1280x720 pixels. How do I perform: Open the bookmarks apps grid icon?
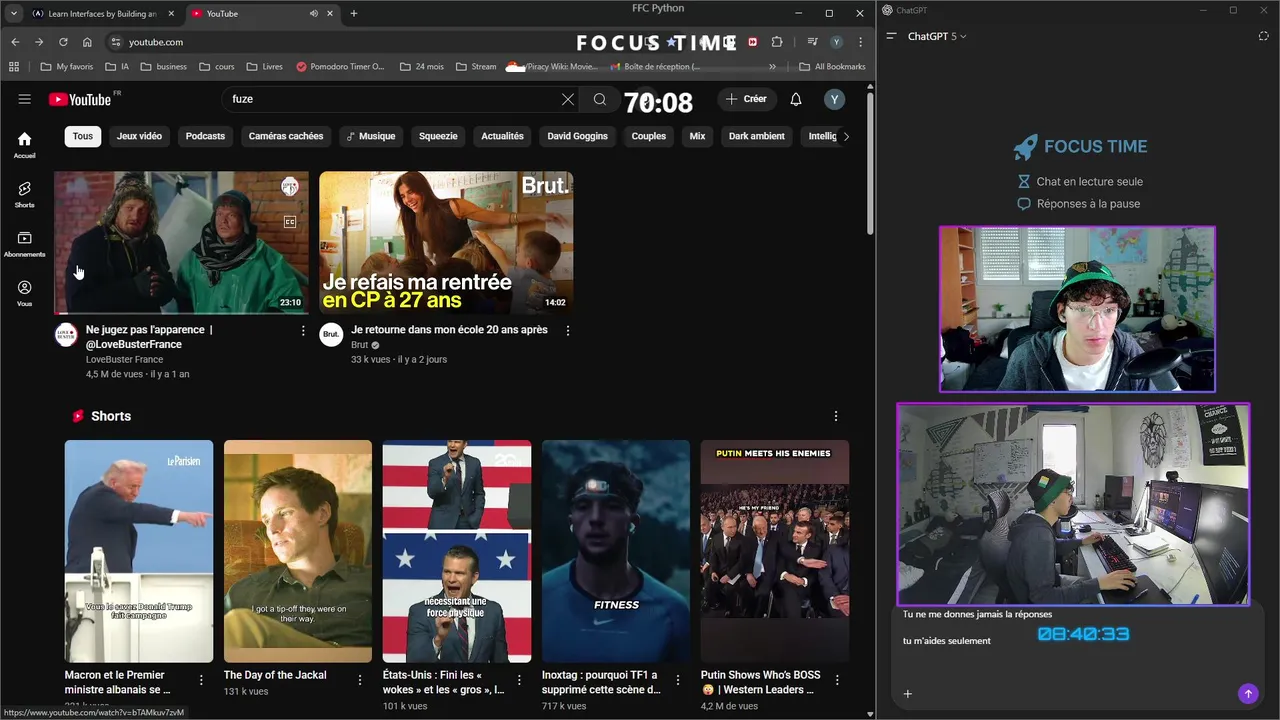[x=14, y=67]
